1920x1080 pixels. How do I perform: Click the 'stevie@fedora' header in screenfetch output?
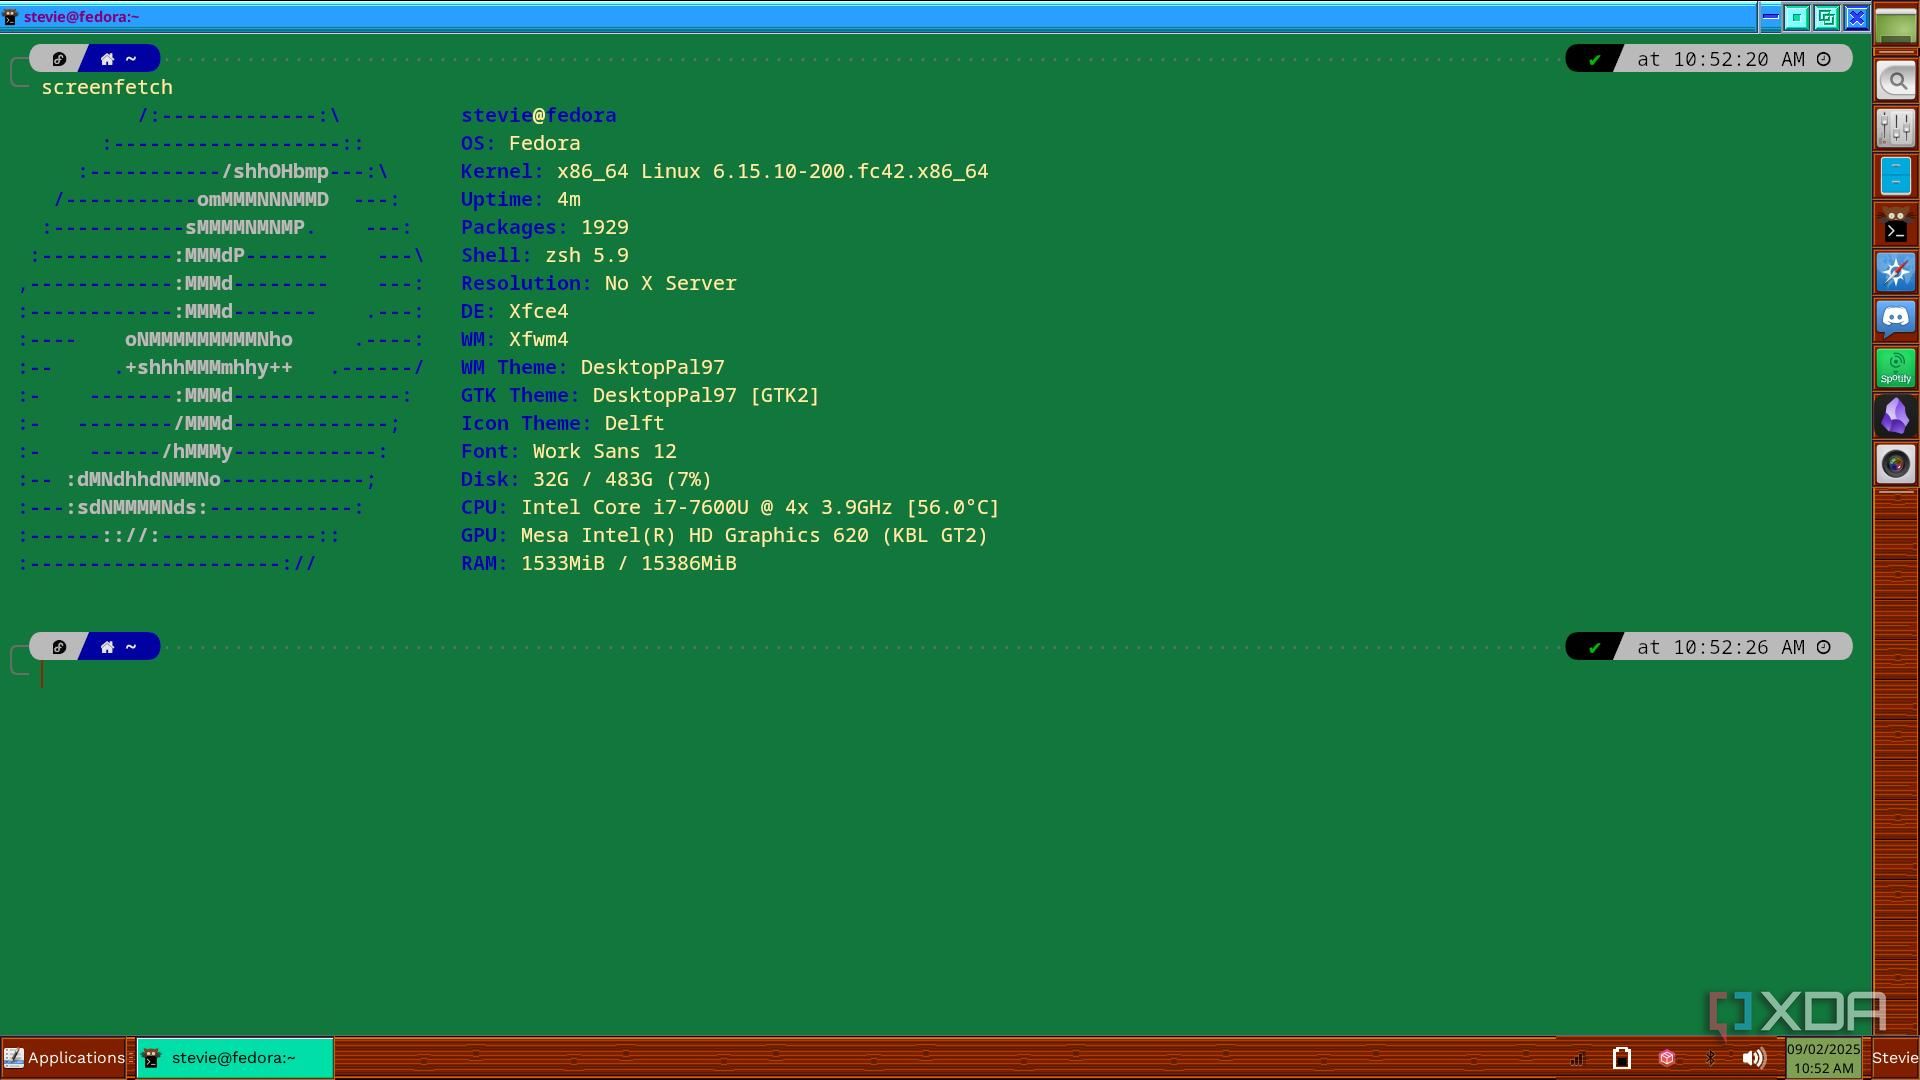[539, 115]
